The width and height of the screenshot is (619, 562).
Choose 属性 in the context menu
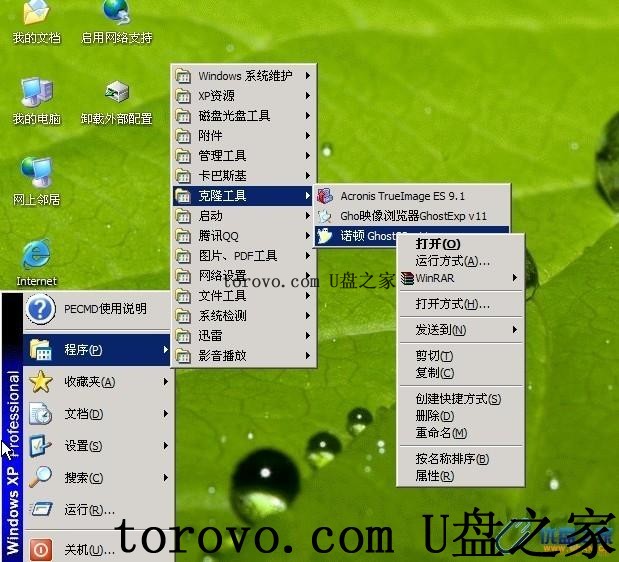(434, 476)
